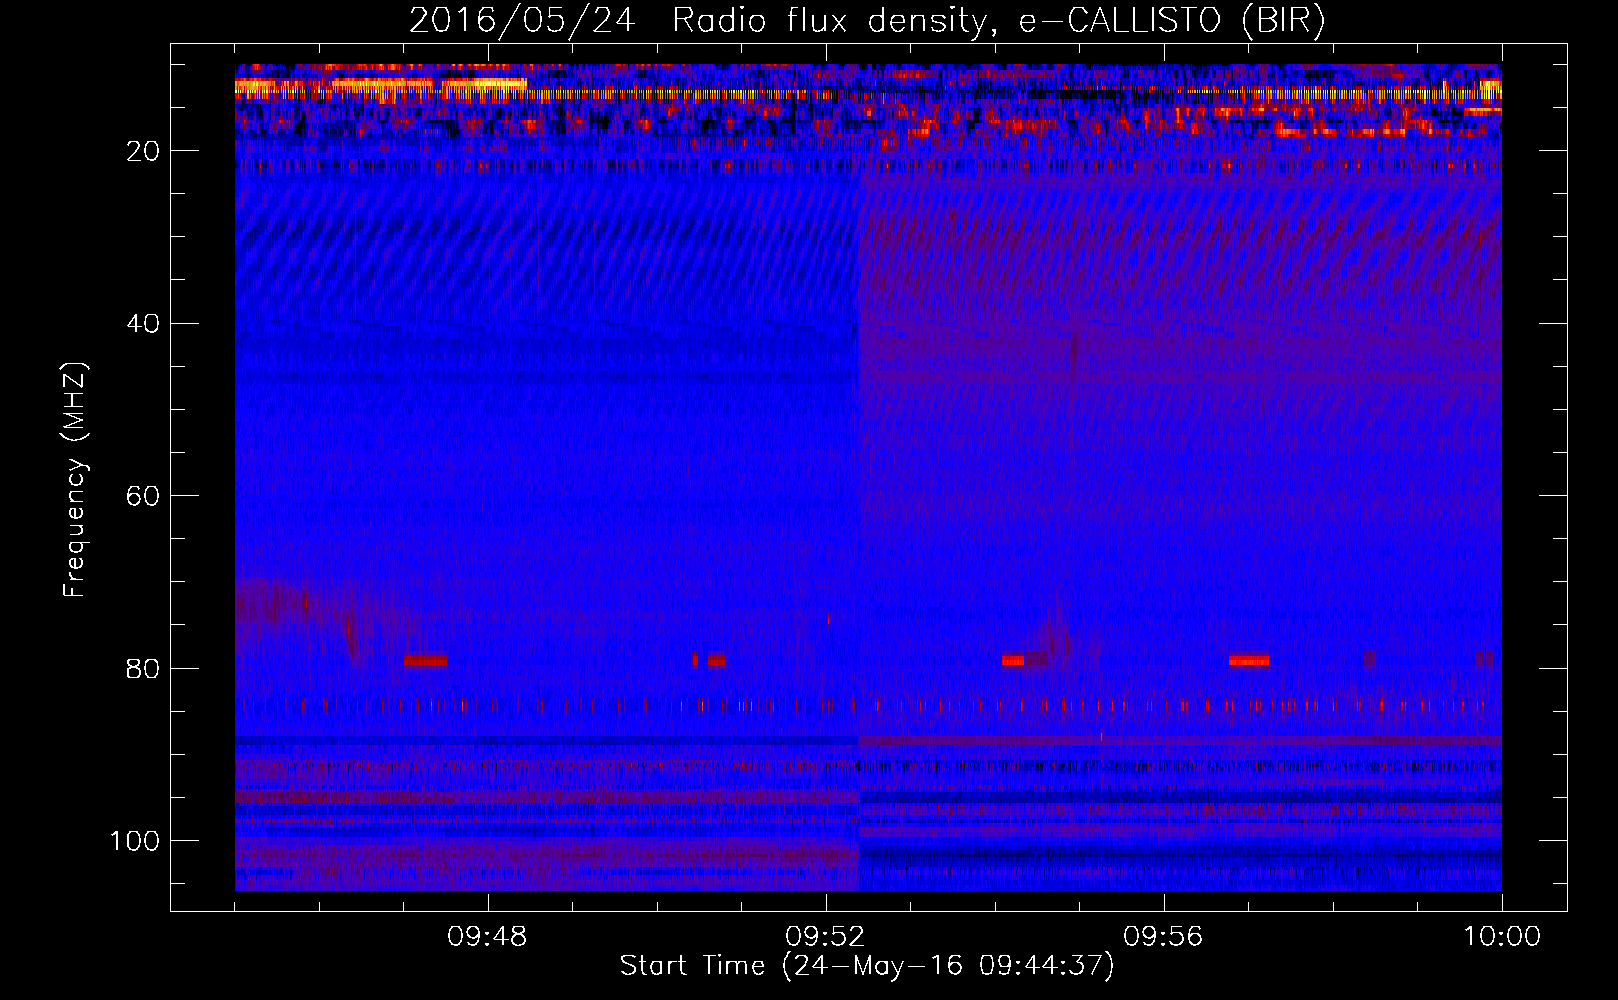Click the red burst near 80 MHz just before 09:57
The width and height of the screenshot is (1618, 1000).
pyautogui.click(x=1249, y=661)
